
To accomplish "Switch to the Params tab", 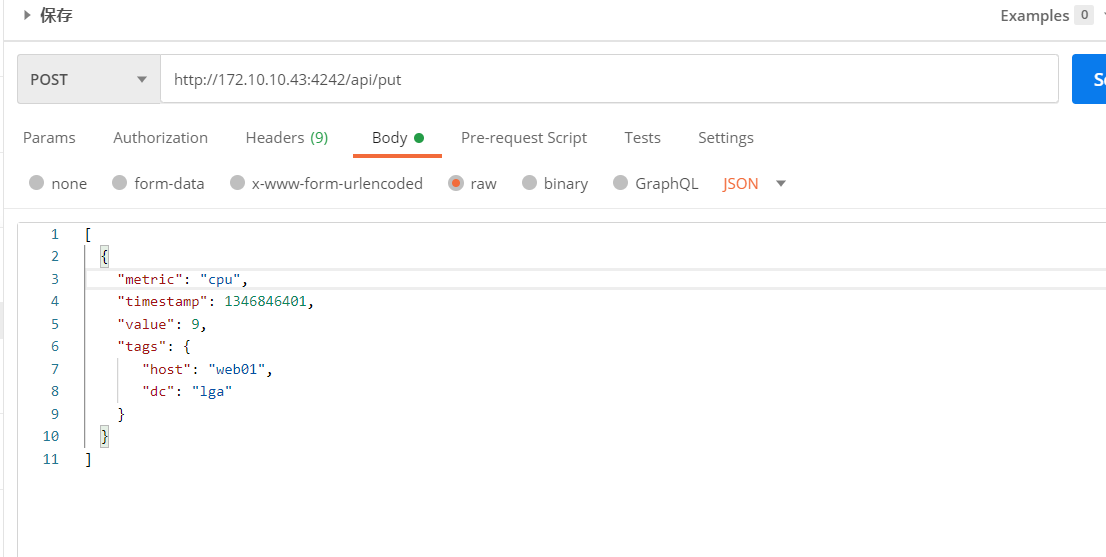I will point(49,137).
